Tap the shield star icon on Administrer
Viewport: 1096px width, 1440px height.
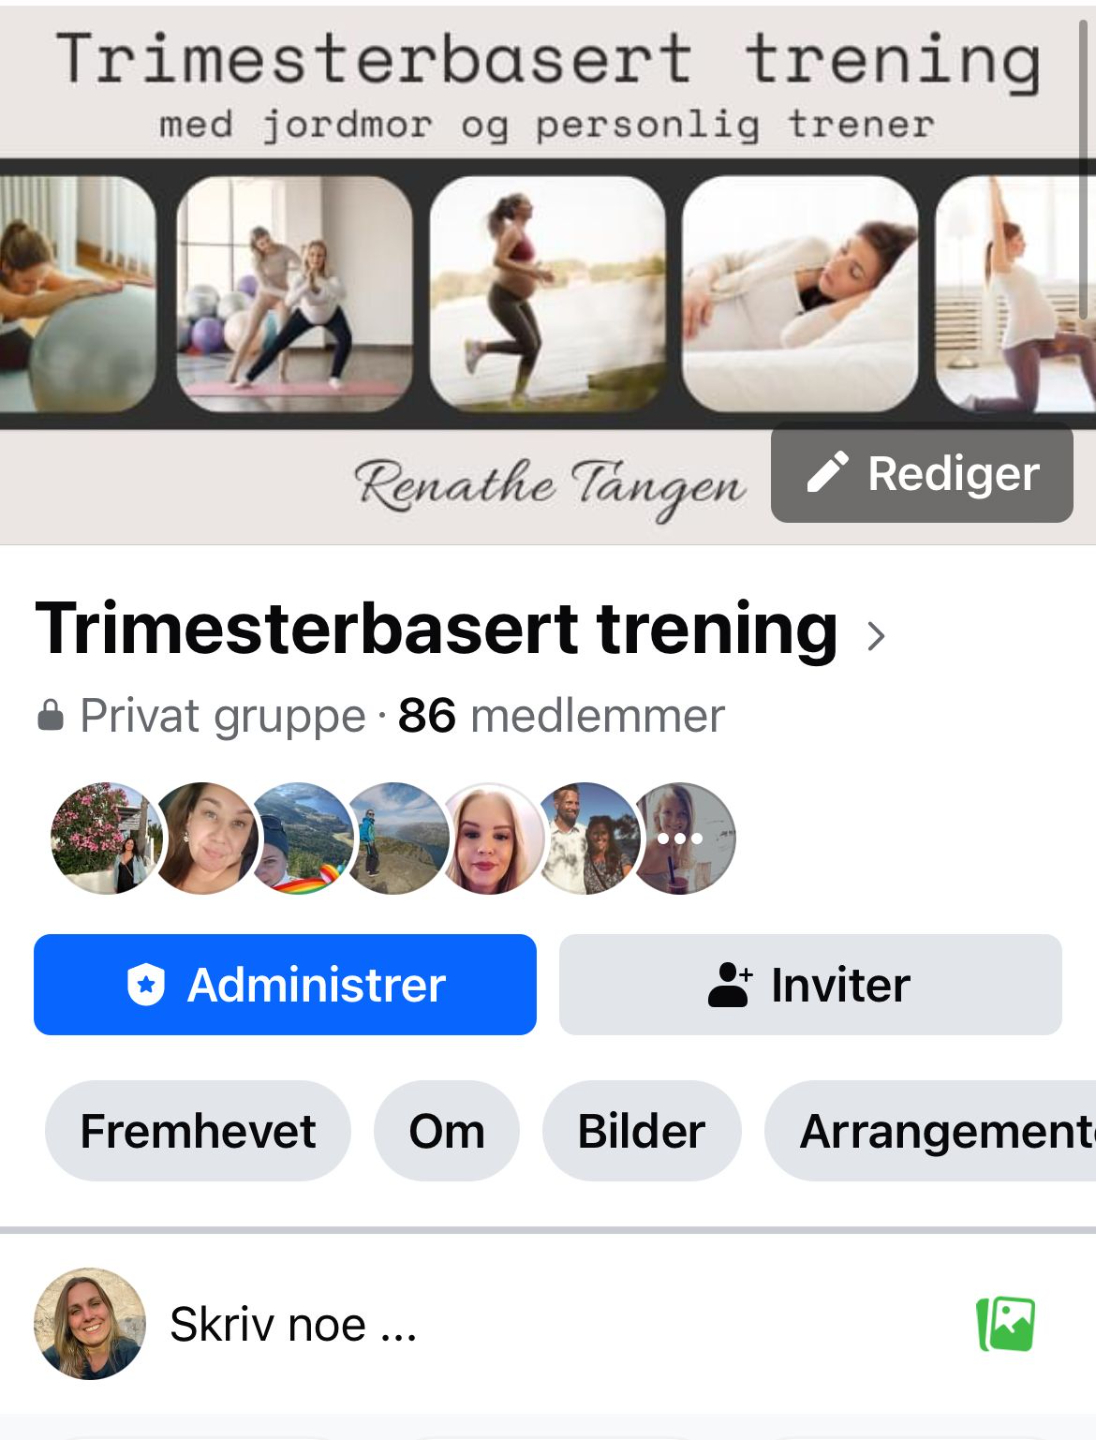pyautogui.click(x=146, y=985)
